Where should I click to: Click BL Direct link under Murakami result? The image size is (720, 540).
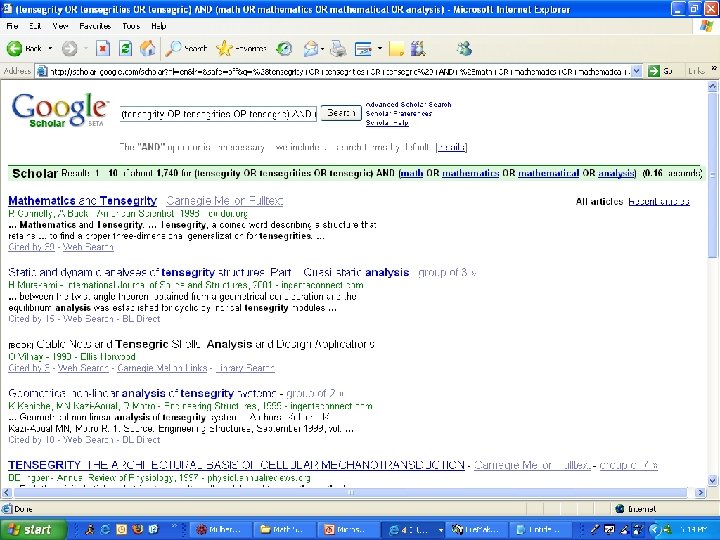tap(141, 319)
